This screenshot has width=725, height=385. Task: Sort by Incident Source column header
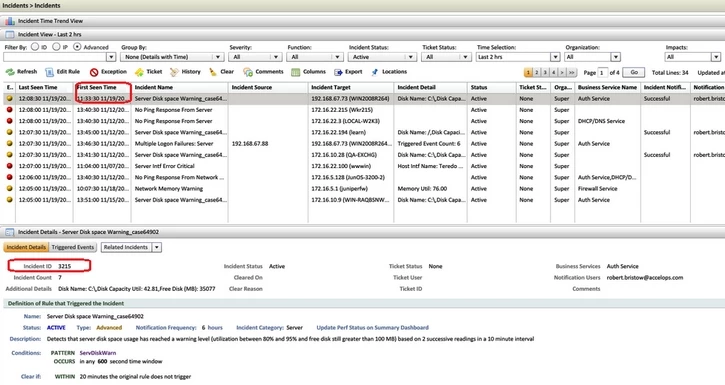pyautogui.click(x=268, y=87)
